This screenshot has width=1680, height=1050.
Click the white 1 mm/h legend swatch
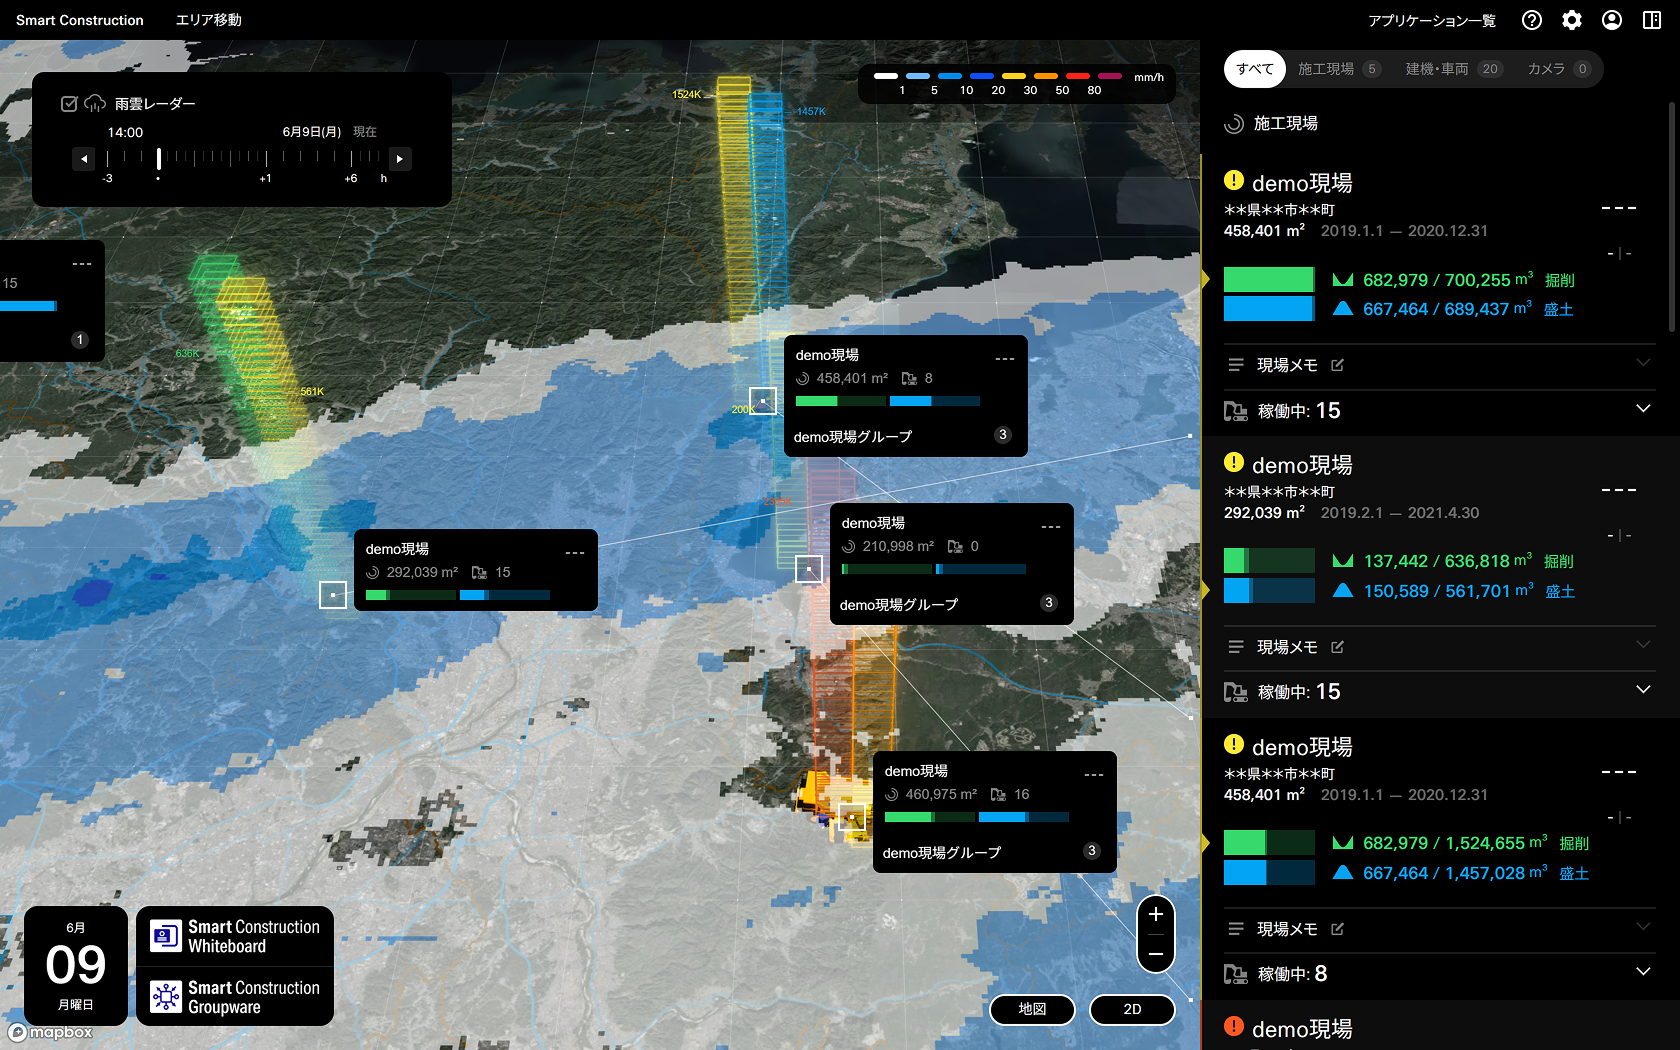pos(886,76)
